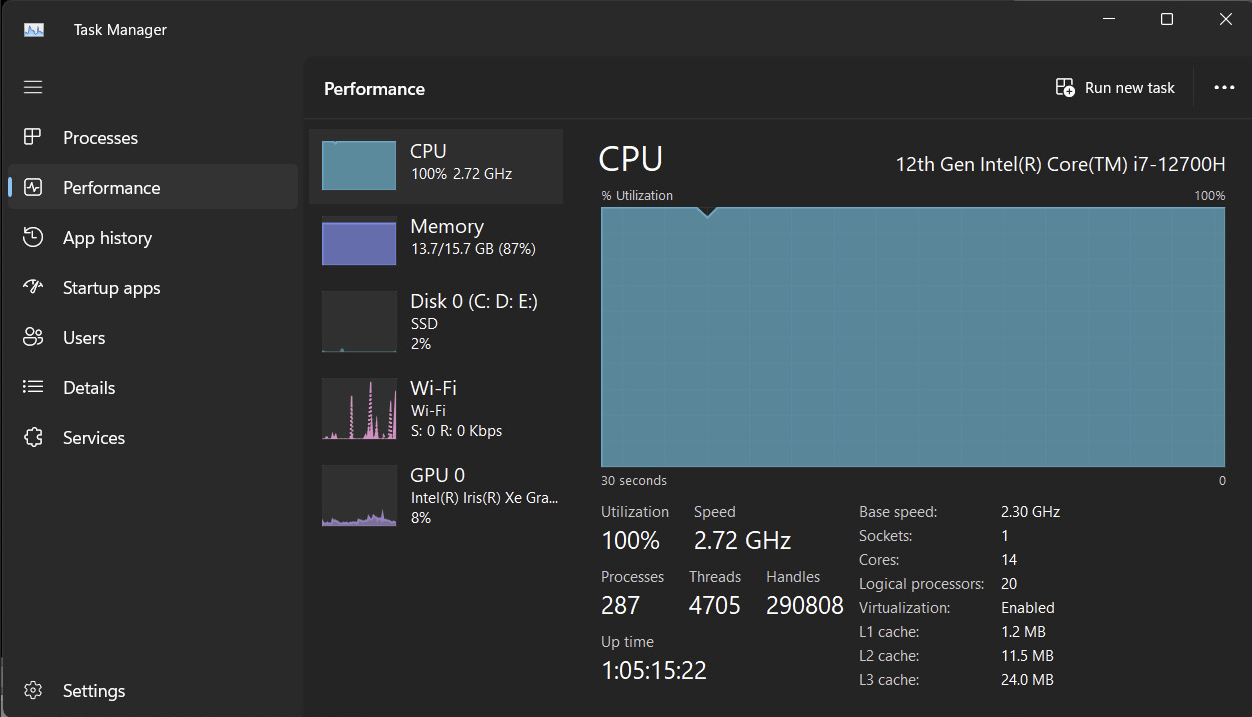1252x717 pixels.
Task: Open the Startup apps icon
Action: click(x=33, y=287)
